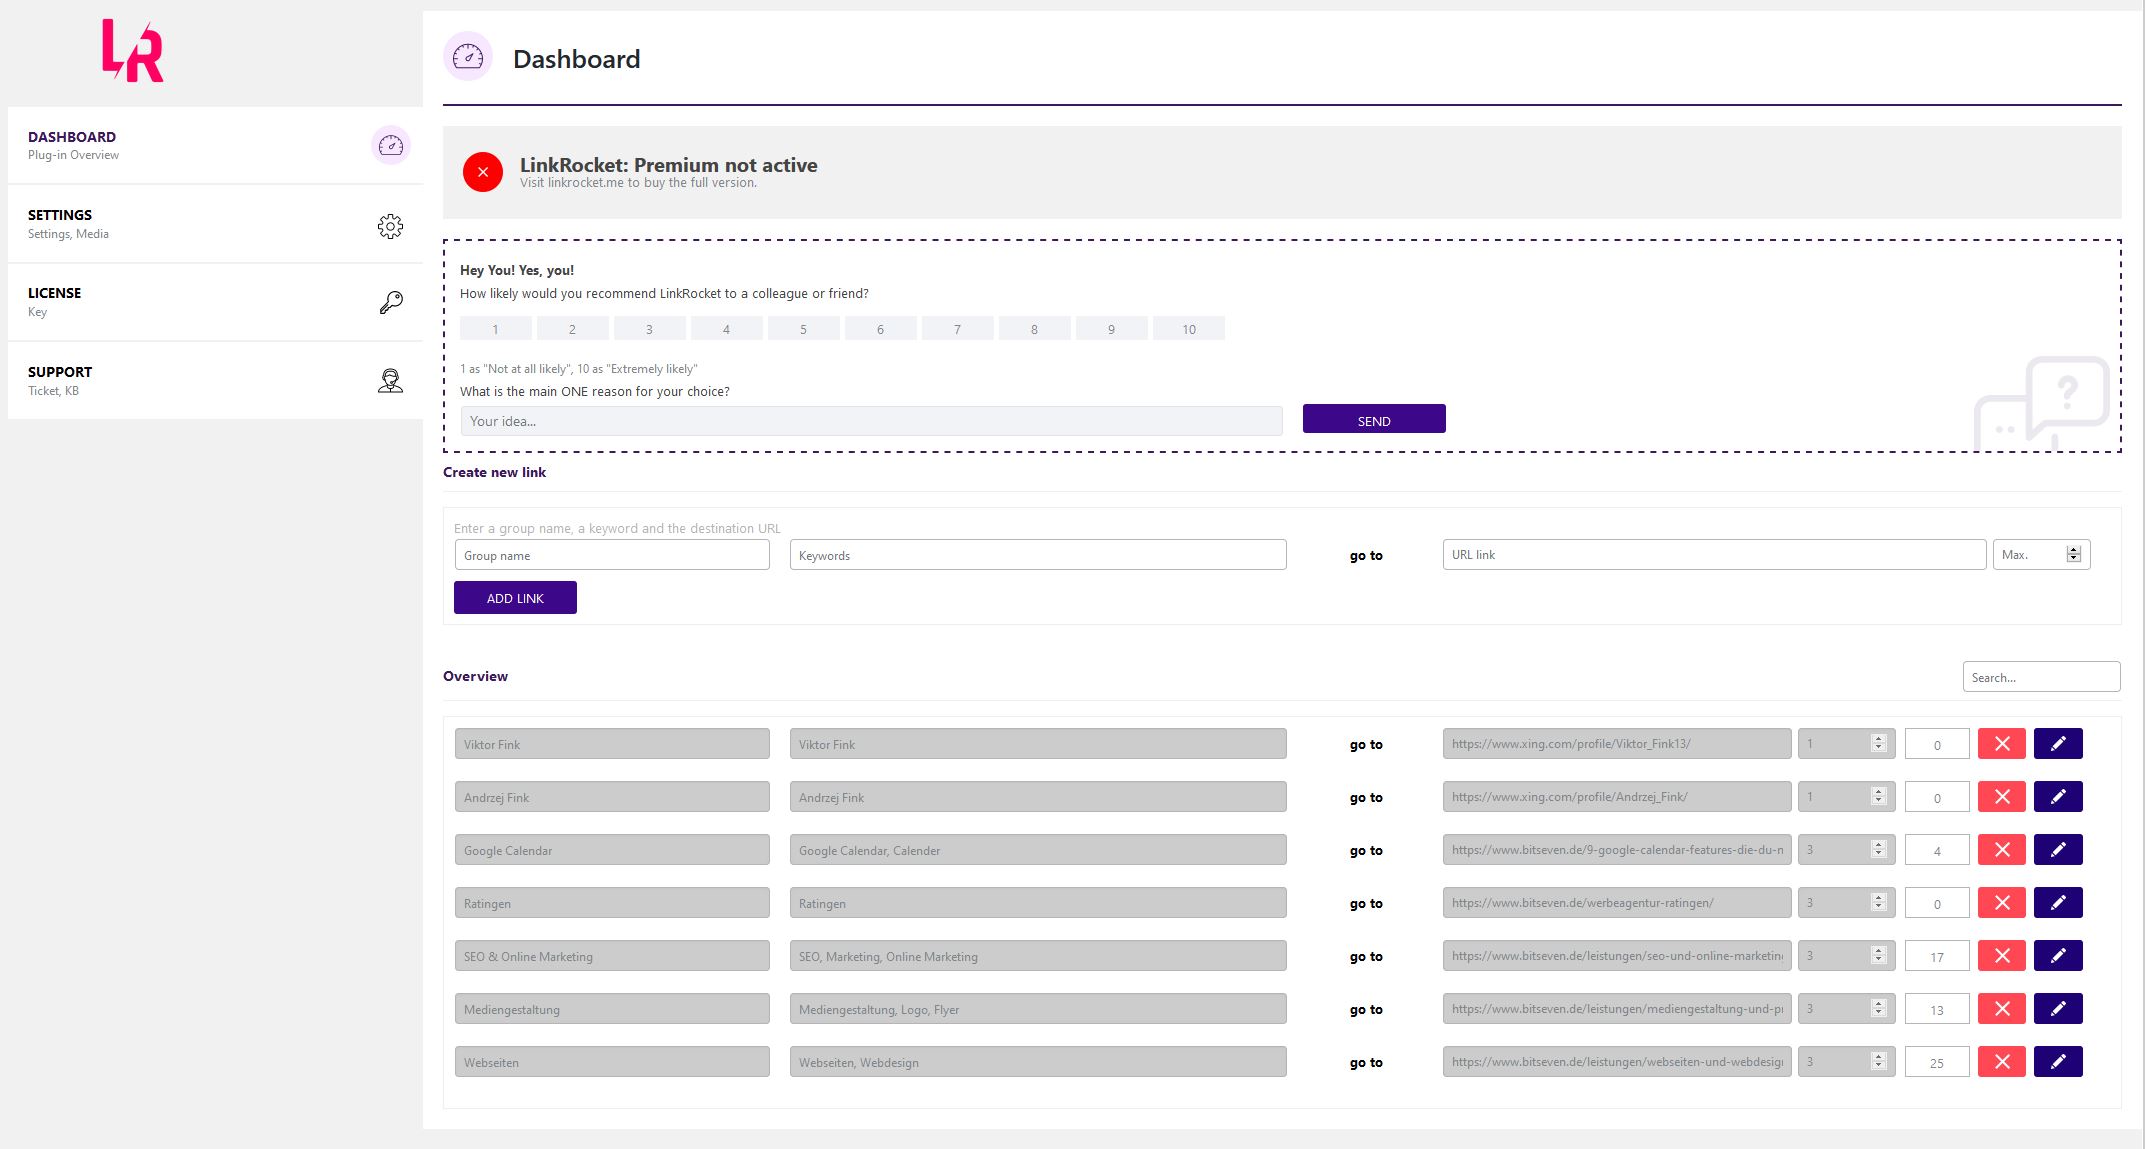Select rating 7 on recommendation survey
Viewport: 2145px width, 1149px height.
[956, 328]
